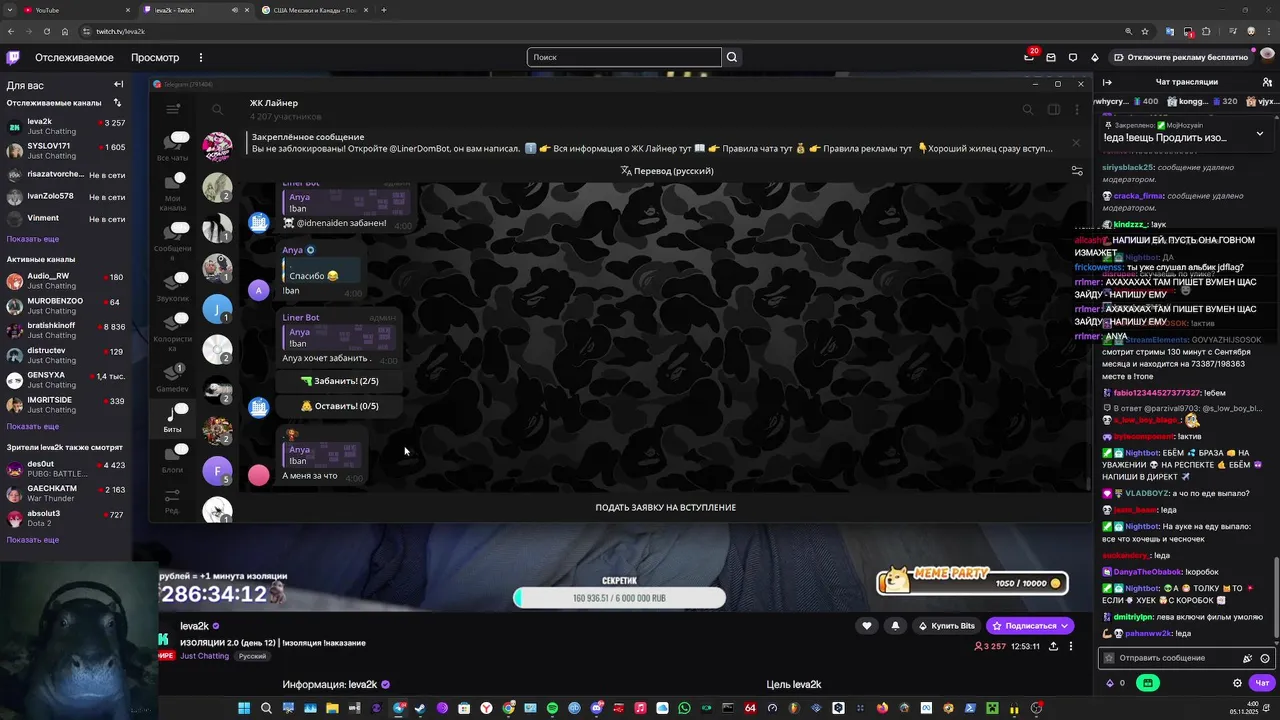1280x720 pixels.
Task: Open Spotify from the taskbar
Action: coord(552,708)
